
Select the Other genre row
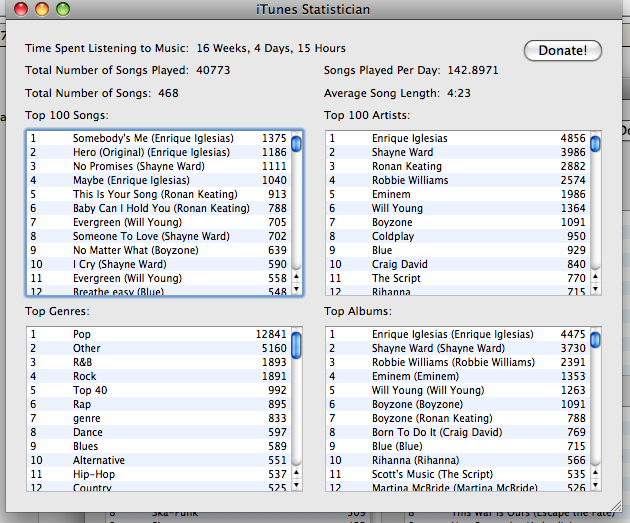point(159,348)
